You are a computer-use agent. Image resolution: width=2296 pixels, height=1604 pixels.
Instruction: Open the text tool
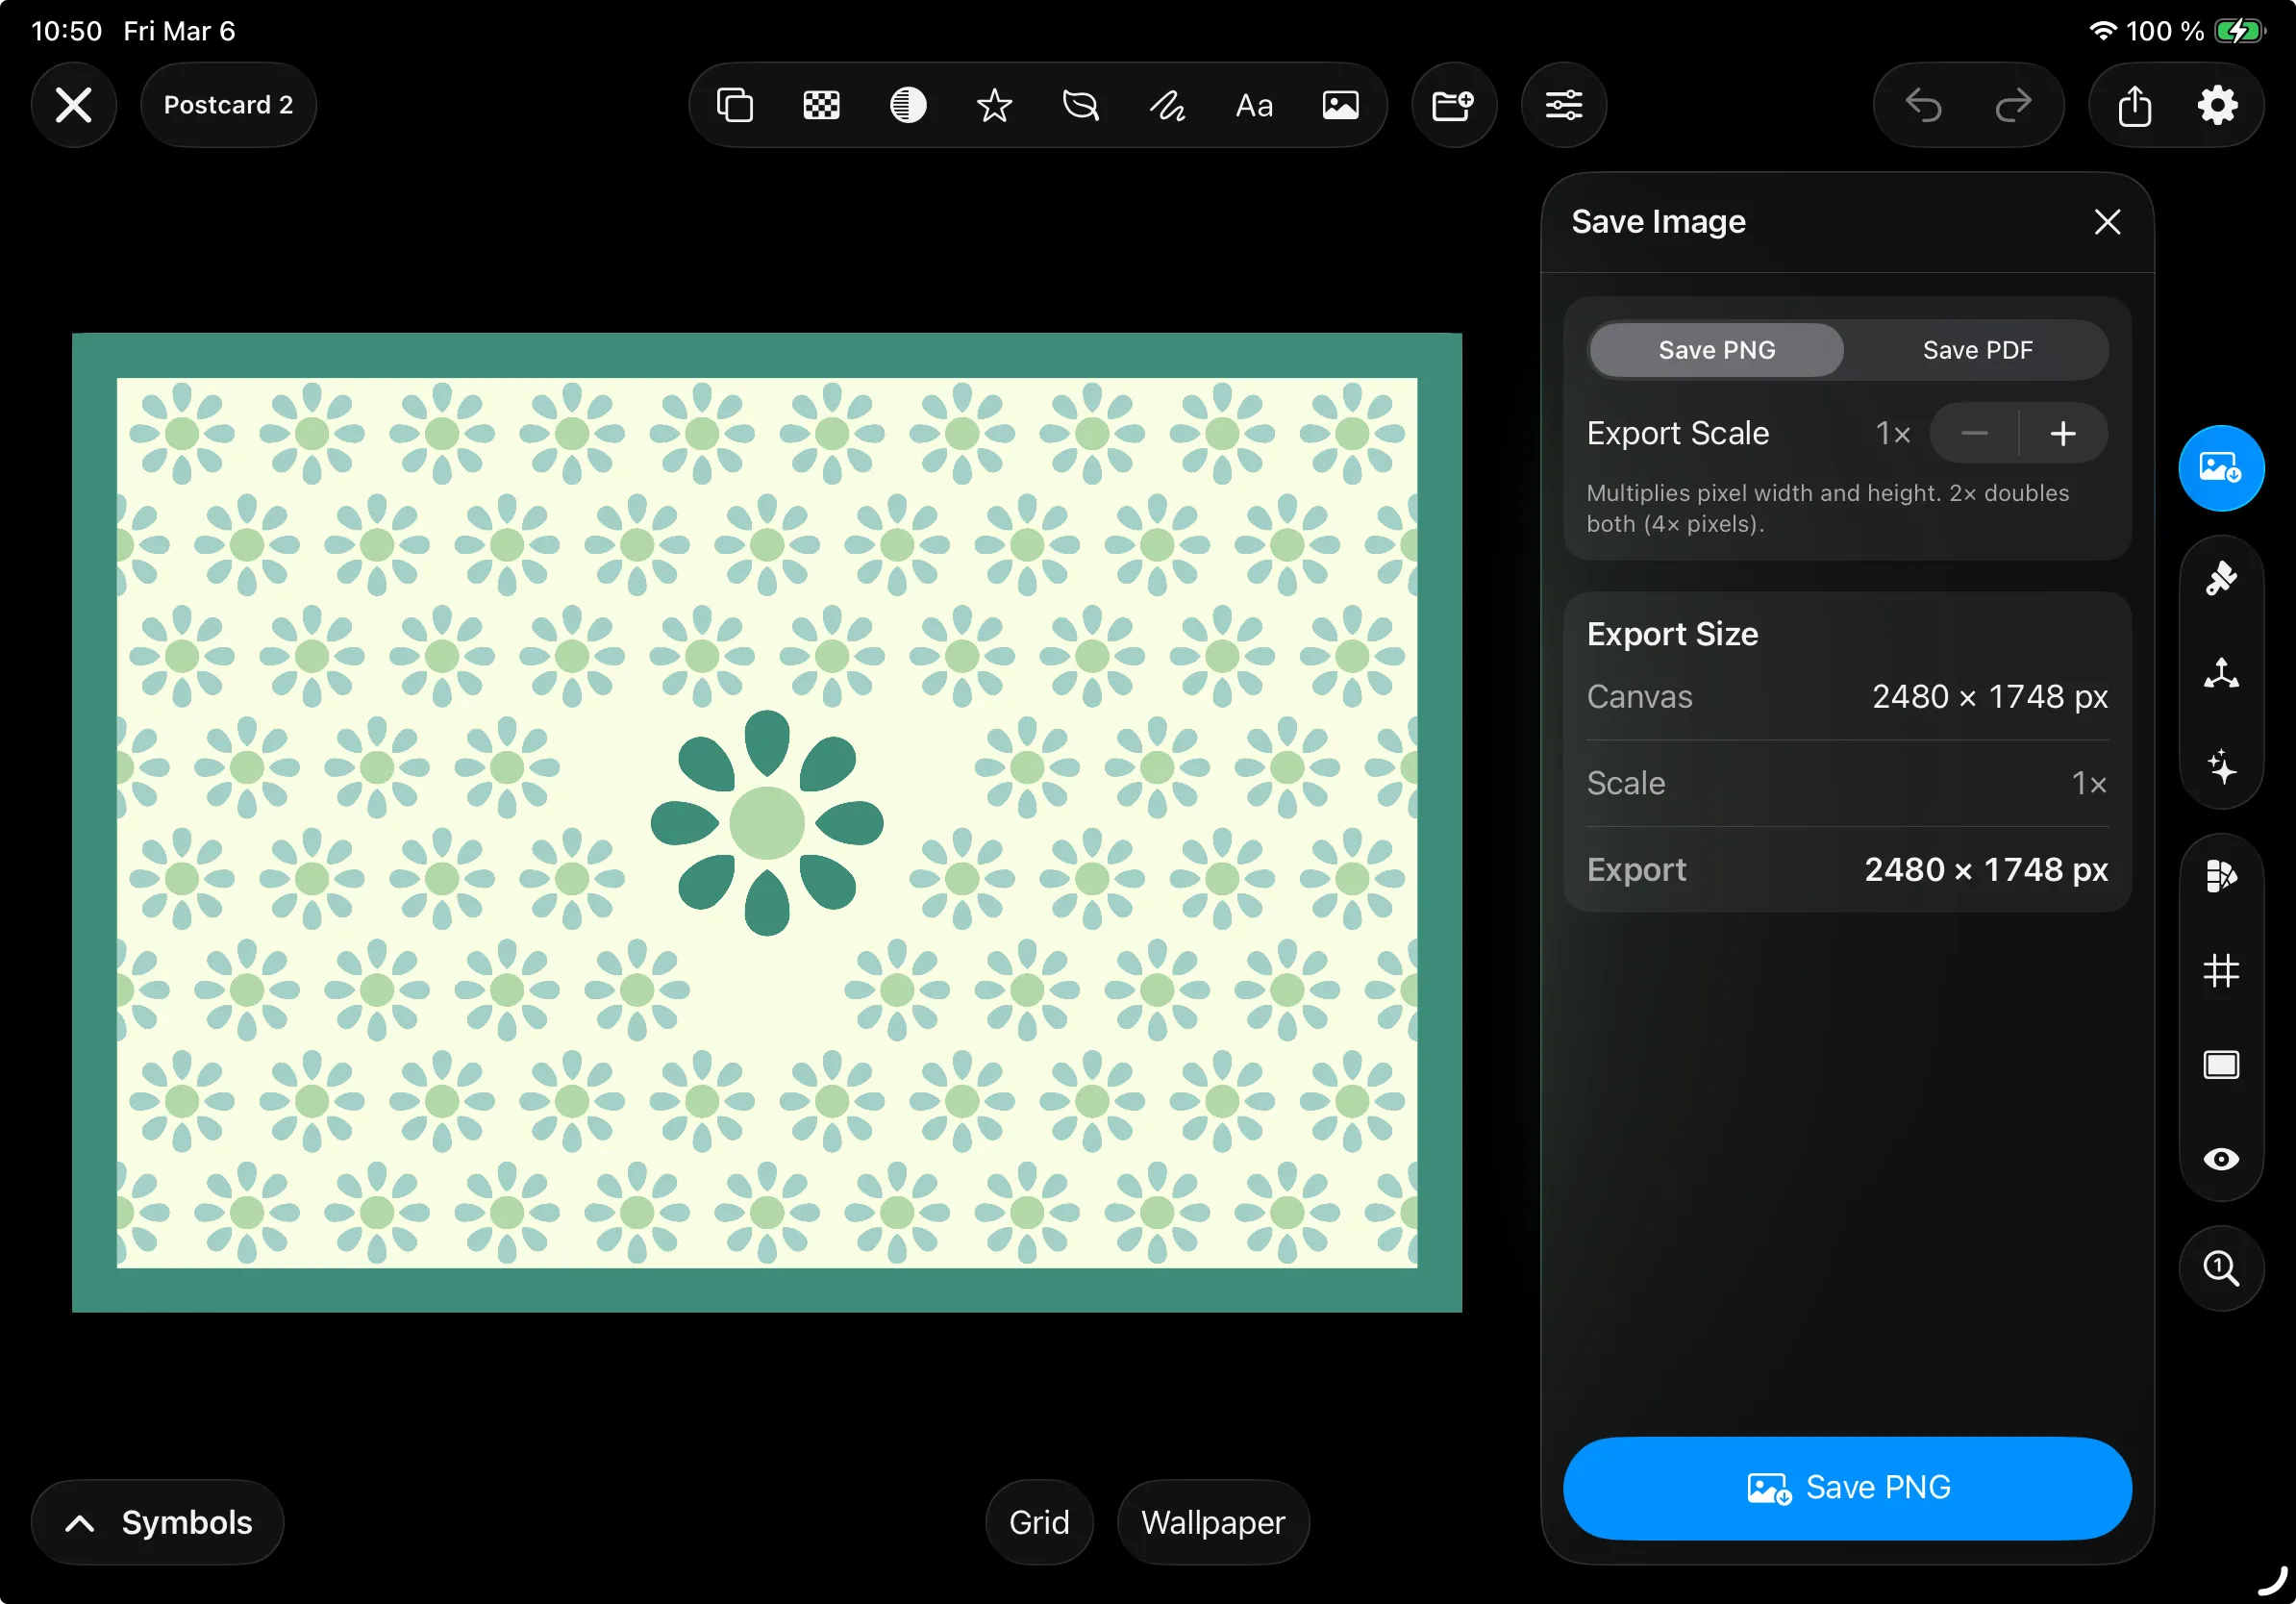pyautogui.click(x=1253, y=105)
